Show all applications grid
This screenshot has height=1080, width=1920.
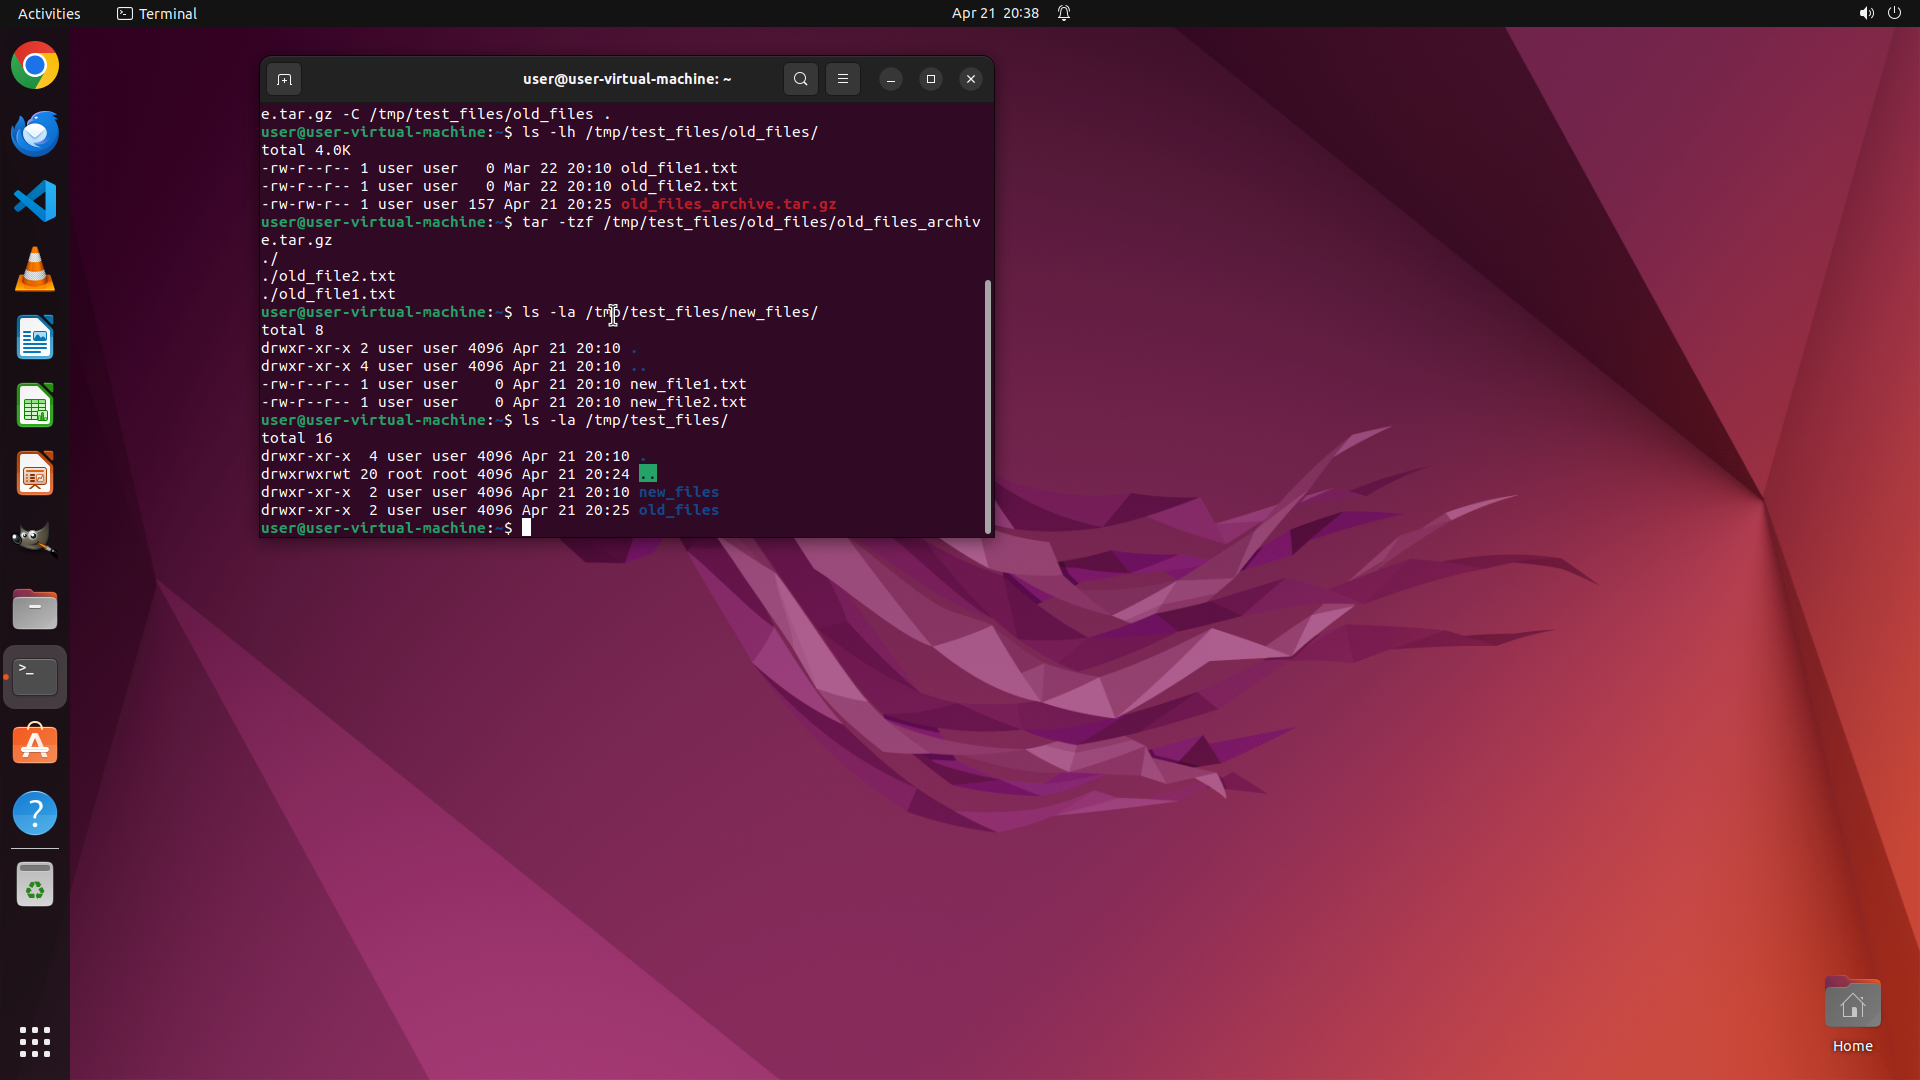point(35,1041)
